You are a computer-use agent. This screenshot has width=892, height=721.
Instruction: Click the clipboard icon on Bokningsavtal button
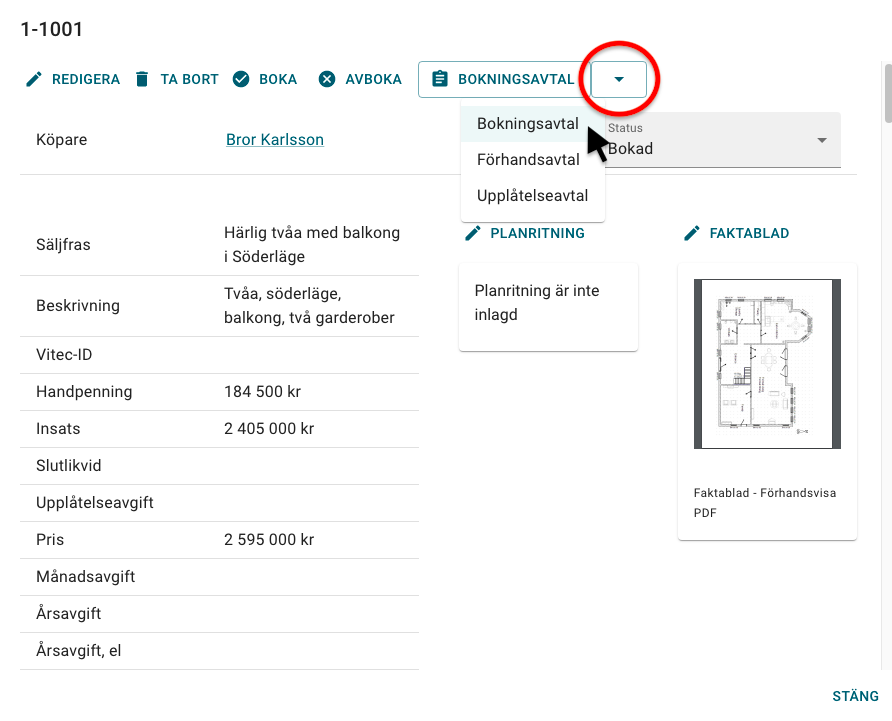click(x=438, y=79)
